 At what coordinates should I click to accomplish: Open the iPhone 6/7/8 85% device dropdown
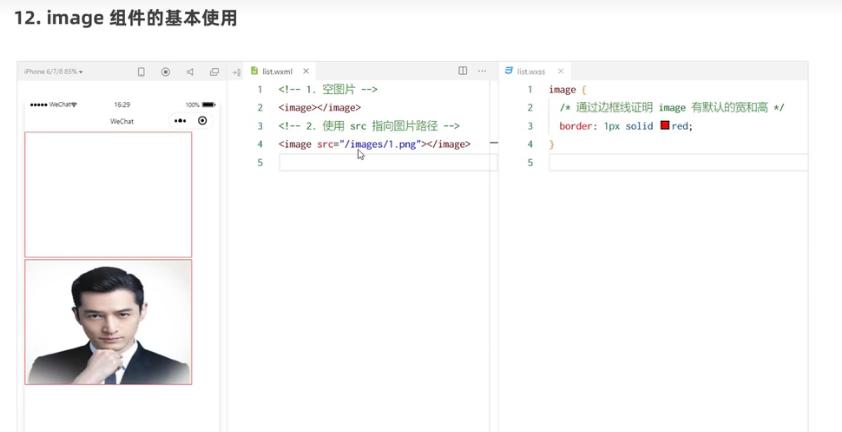pos(53,71)
